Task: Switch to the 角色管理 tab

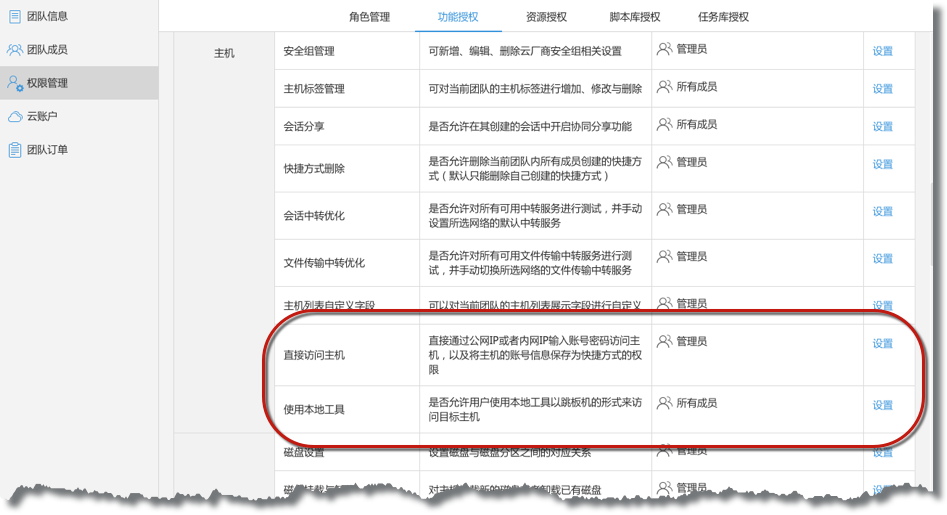Action: click(x=370, y=17)
